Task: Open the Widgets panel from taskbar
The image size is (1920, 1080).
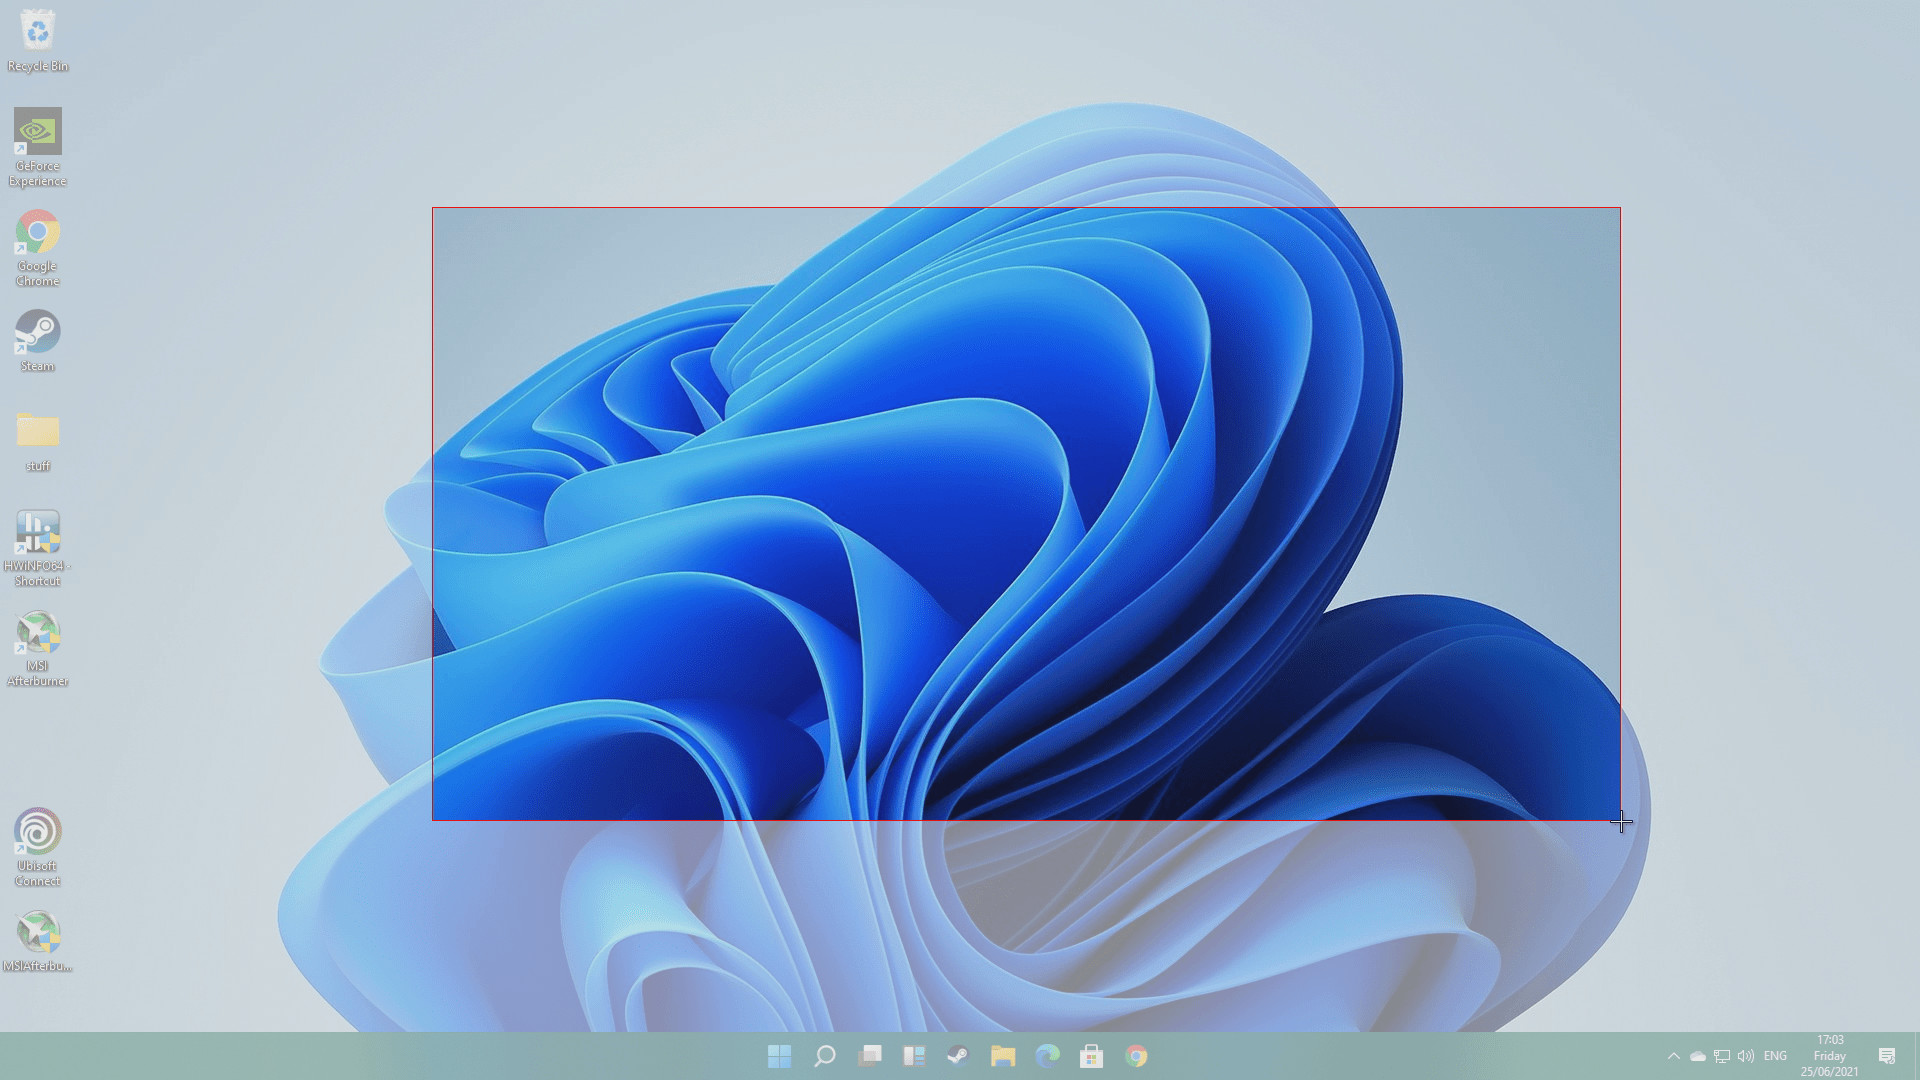Action: coord(914,1056)
